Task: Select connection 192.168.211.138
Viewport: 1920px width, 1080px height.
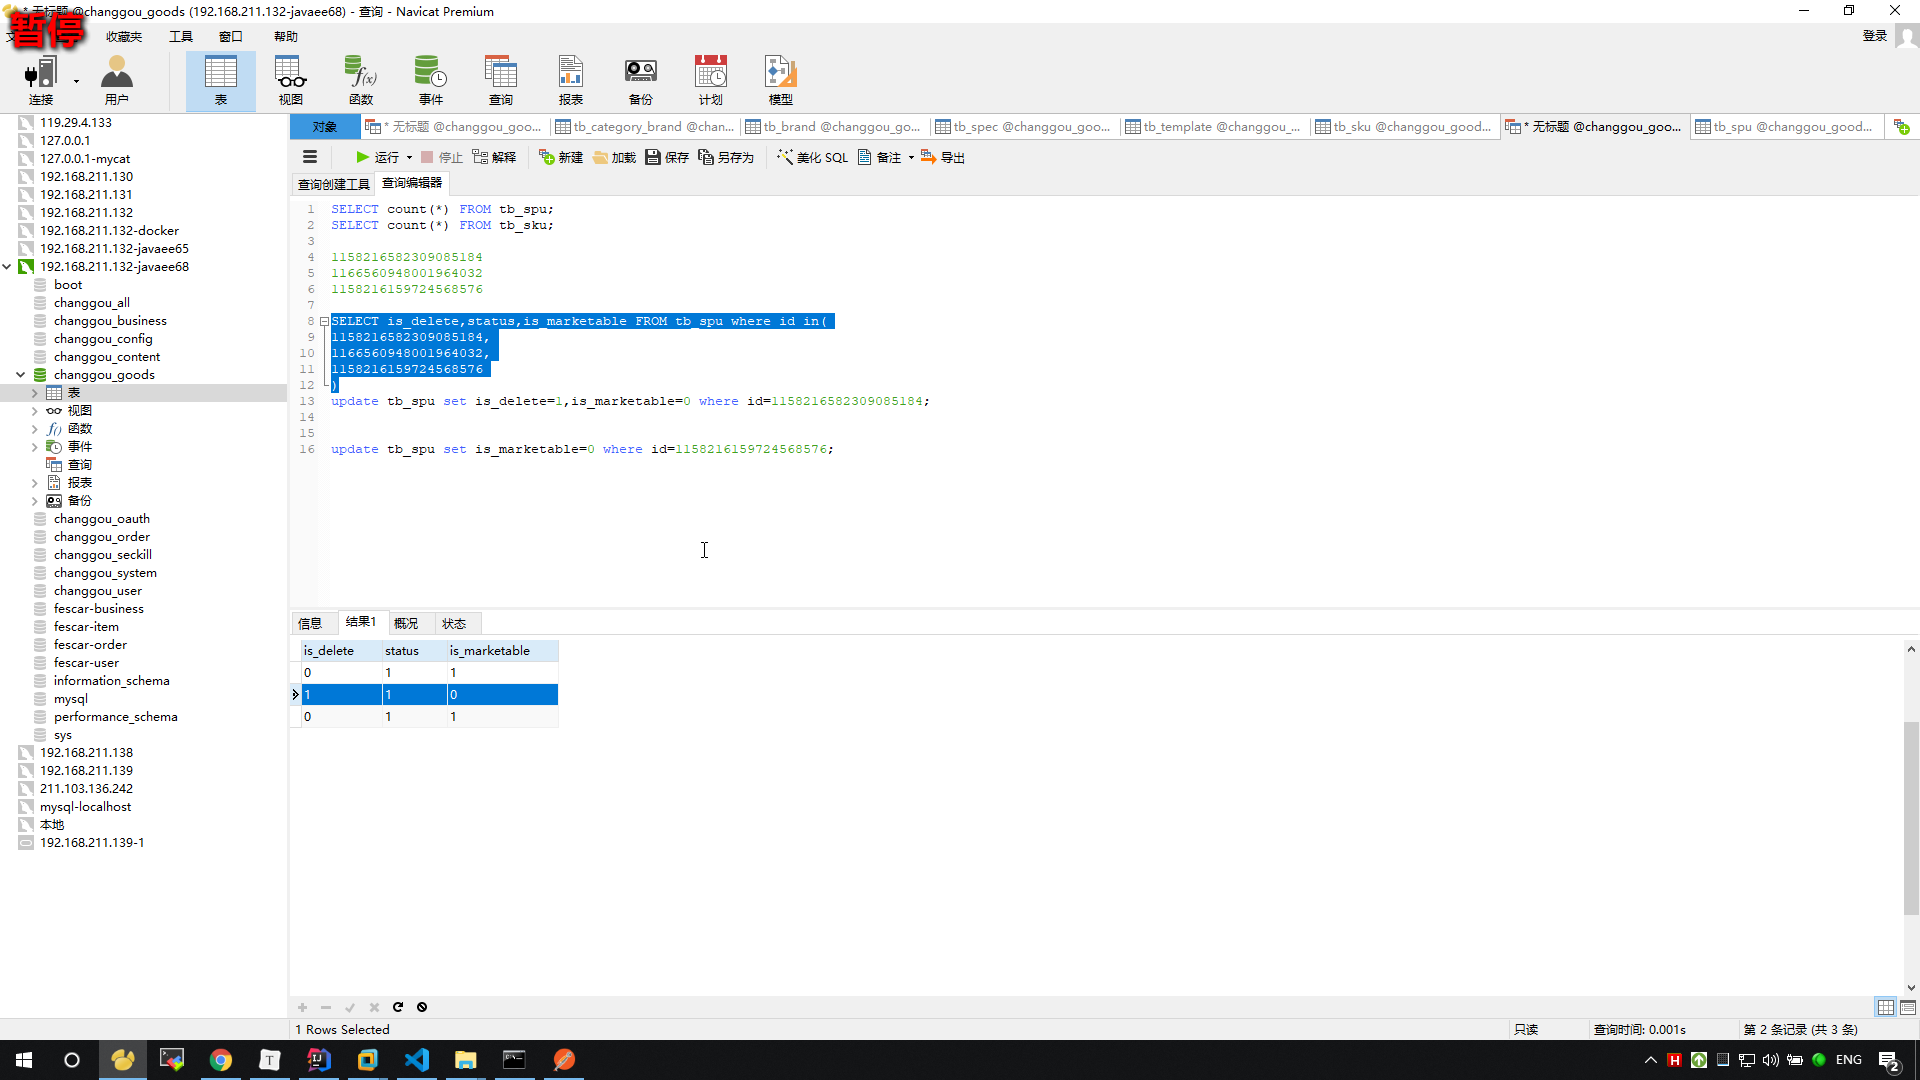Action: pyautogui.click(x=86, y=753)
